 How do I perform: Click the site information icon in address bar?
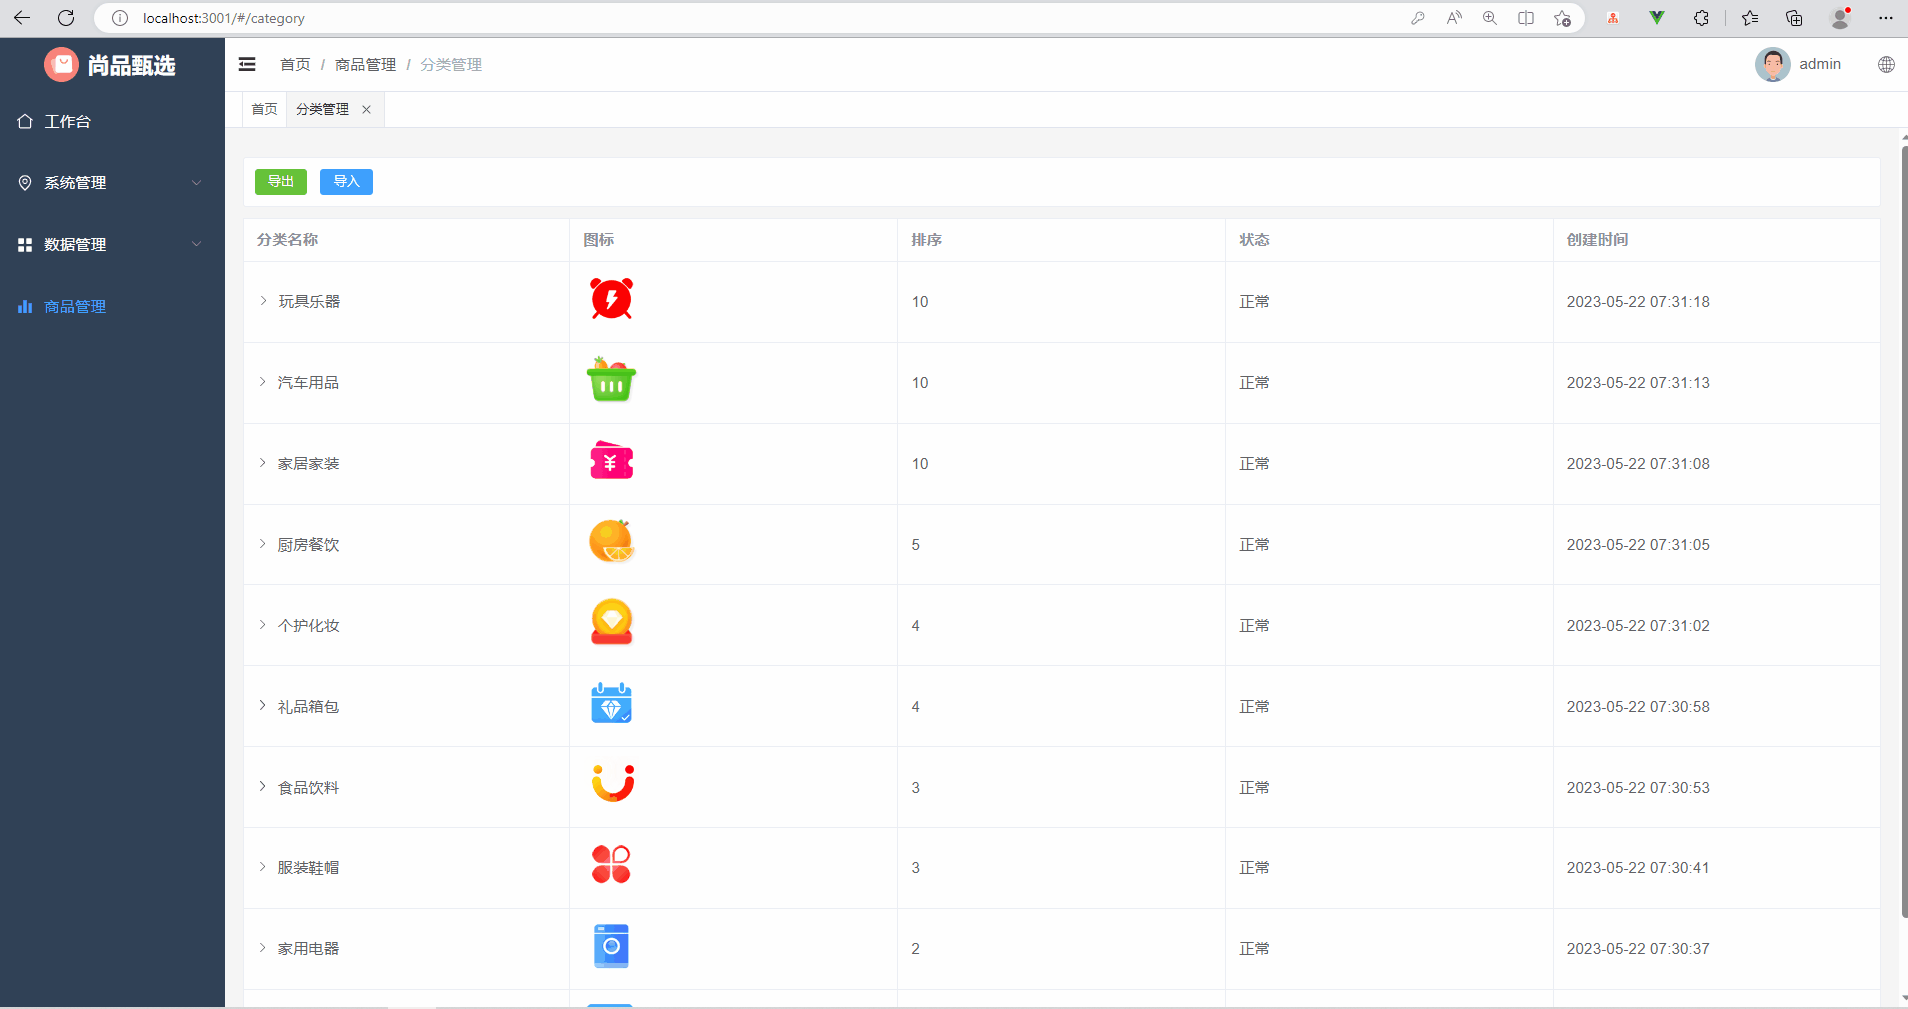coord(120,18)
